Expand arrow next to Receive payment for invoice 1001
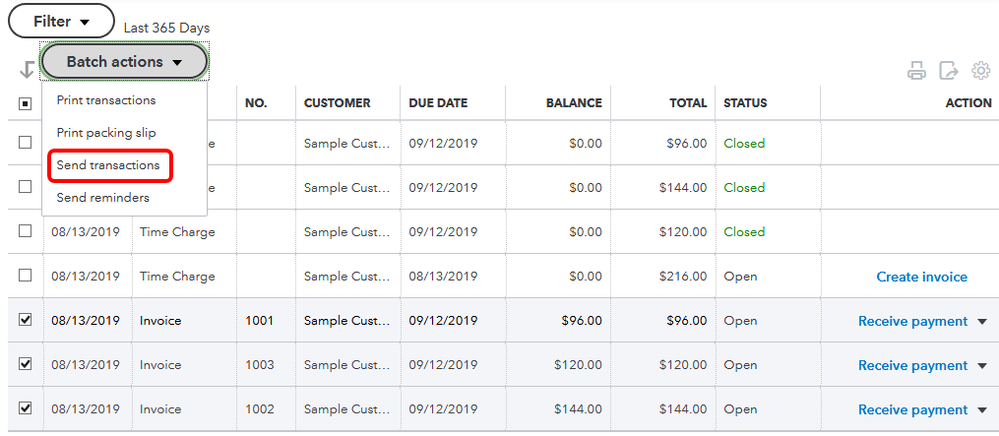The width and height of the screenshot is (999, 436). pos(982,322)
